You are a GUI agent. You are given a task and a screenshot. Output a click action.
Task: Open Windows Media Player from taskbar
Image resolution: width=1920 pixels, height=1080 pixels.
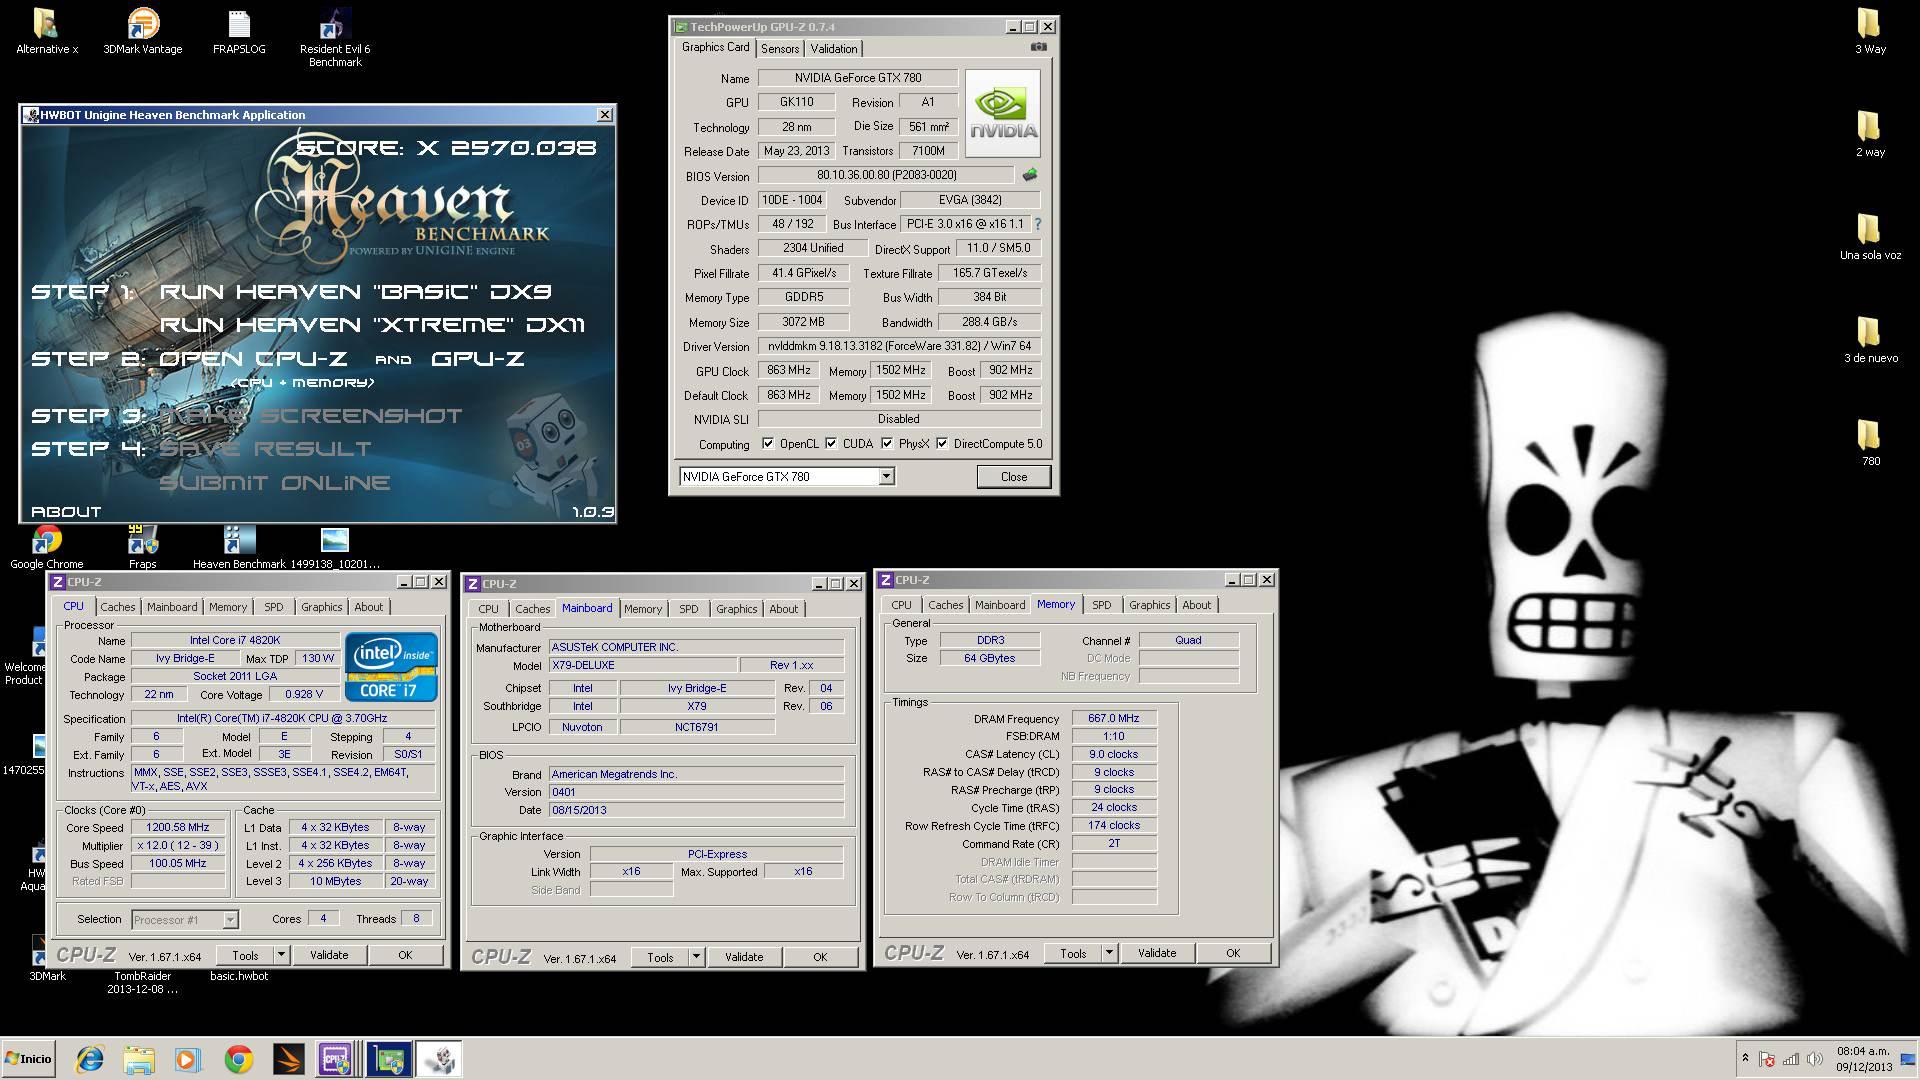tap(188, 1059)
